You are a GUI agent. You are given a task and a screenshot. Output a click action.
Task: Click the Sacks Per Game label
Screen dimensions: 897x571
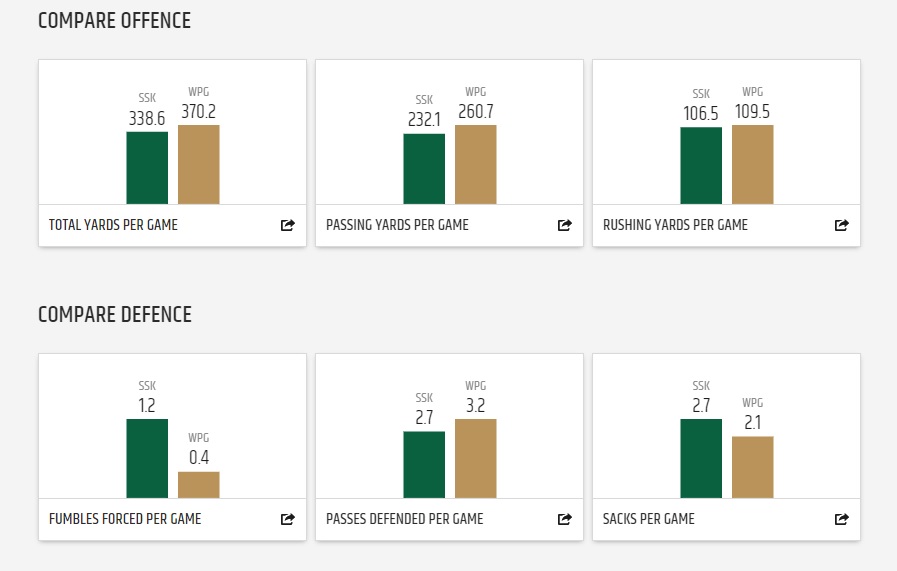[x=648, y=519]
